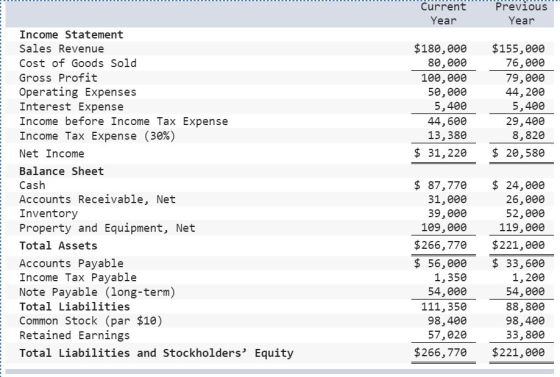Click 'Total Liabilities and Stockholders' Equity' label
Image resolution: width=560 pixels, height=377 pixels.
point(156,353)
